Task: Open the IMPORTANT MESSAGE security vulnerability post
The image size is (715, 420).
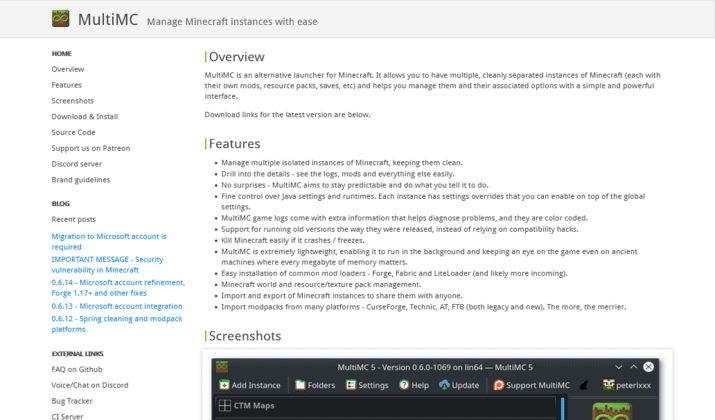Action: pos(107,264)
